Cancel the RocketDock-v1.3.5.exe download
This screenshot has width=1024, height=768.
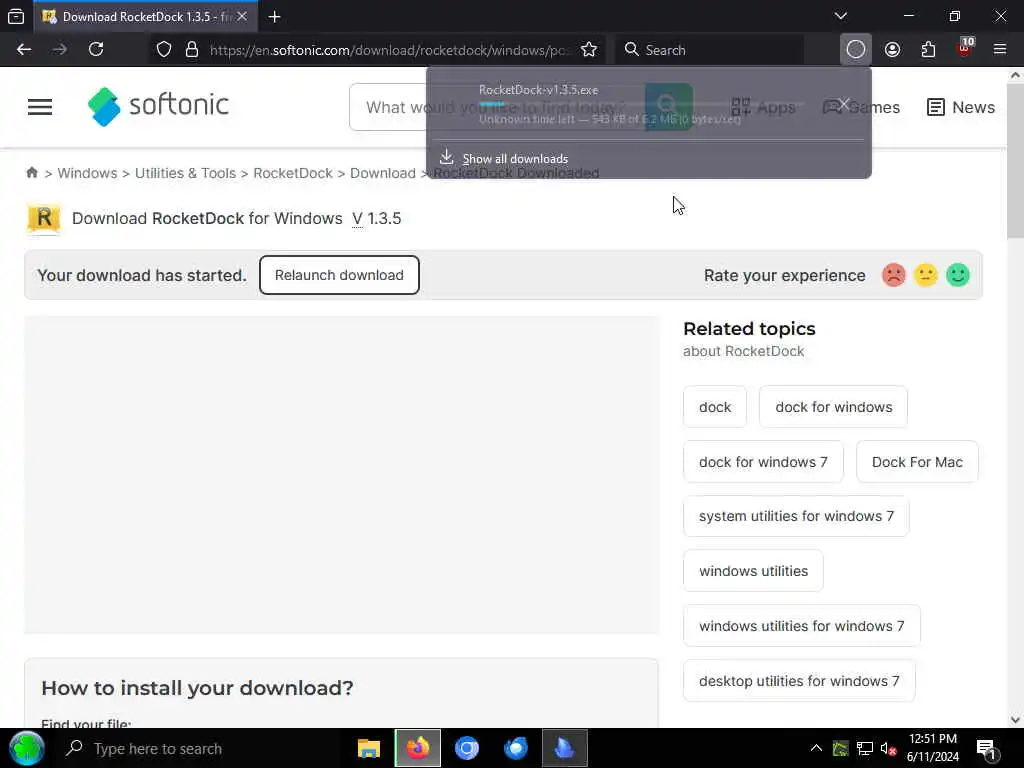(844, 104)
